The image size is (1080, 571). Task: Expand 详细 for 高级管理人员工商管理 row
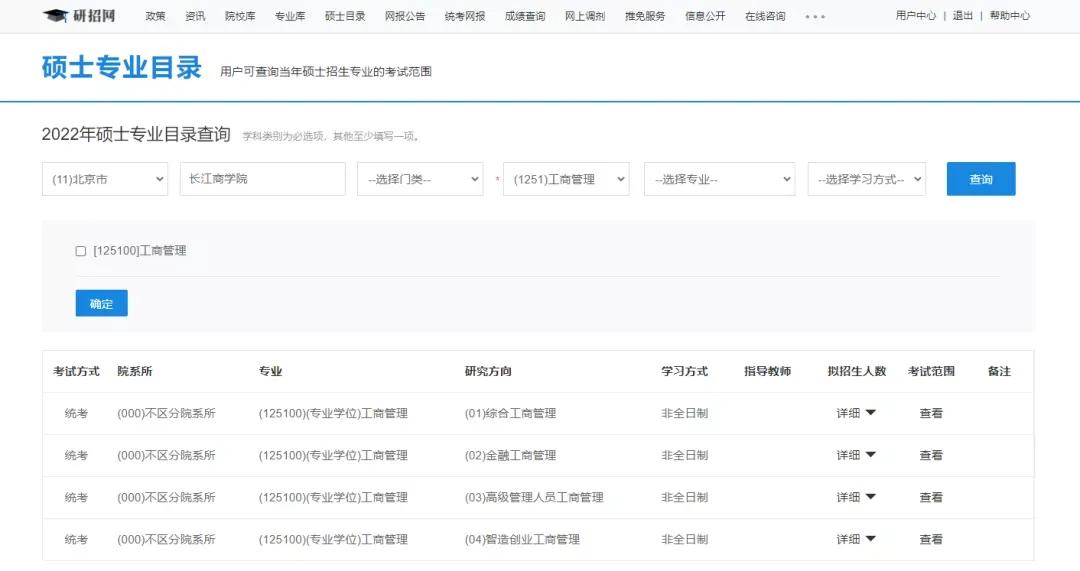pos(855,497)
